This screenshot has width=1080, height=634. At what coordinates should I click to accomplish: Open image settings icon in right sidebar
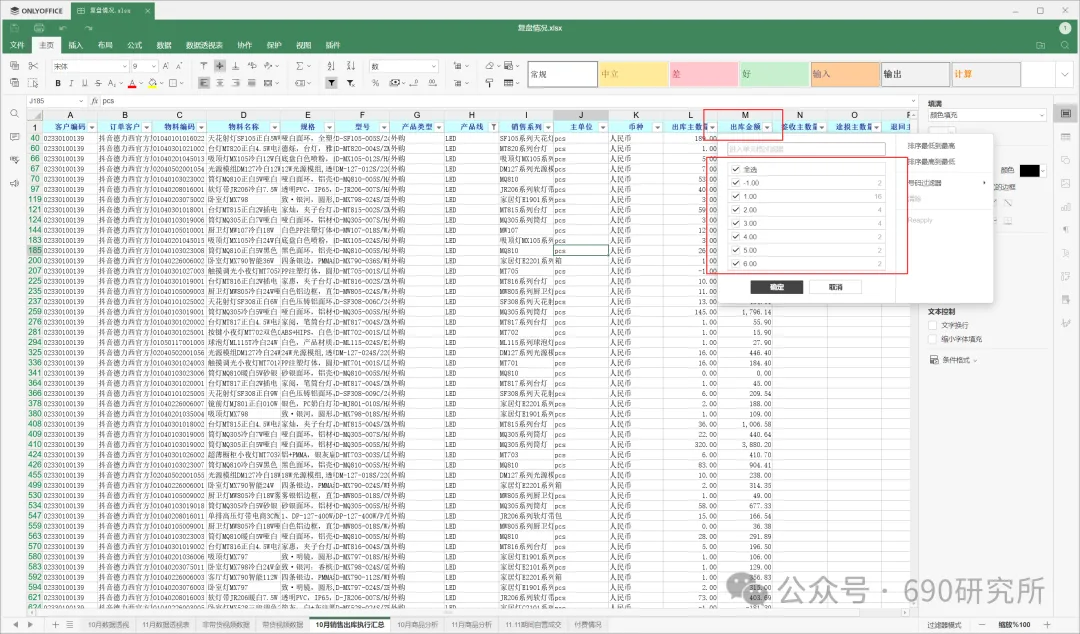tap(1066, 183)
